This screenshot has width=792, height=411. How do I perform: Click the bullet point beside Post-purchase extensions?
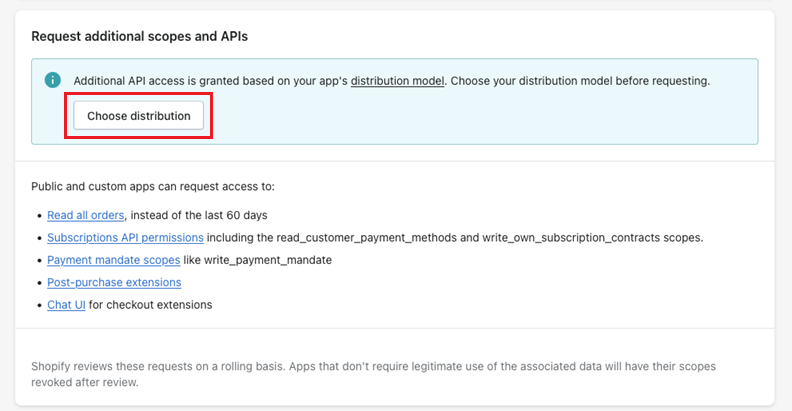point(37,283)
